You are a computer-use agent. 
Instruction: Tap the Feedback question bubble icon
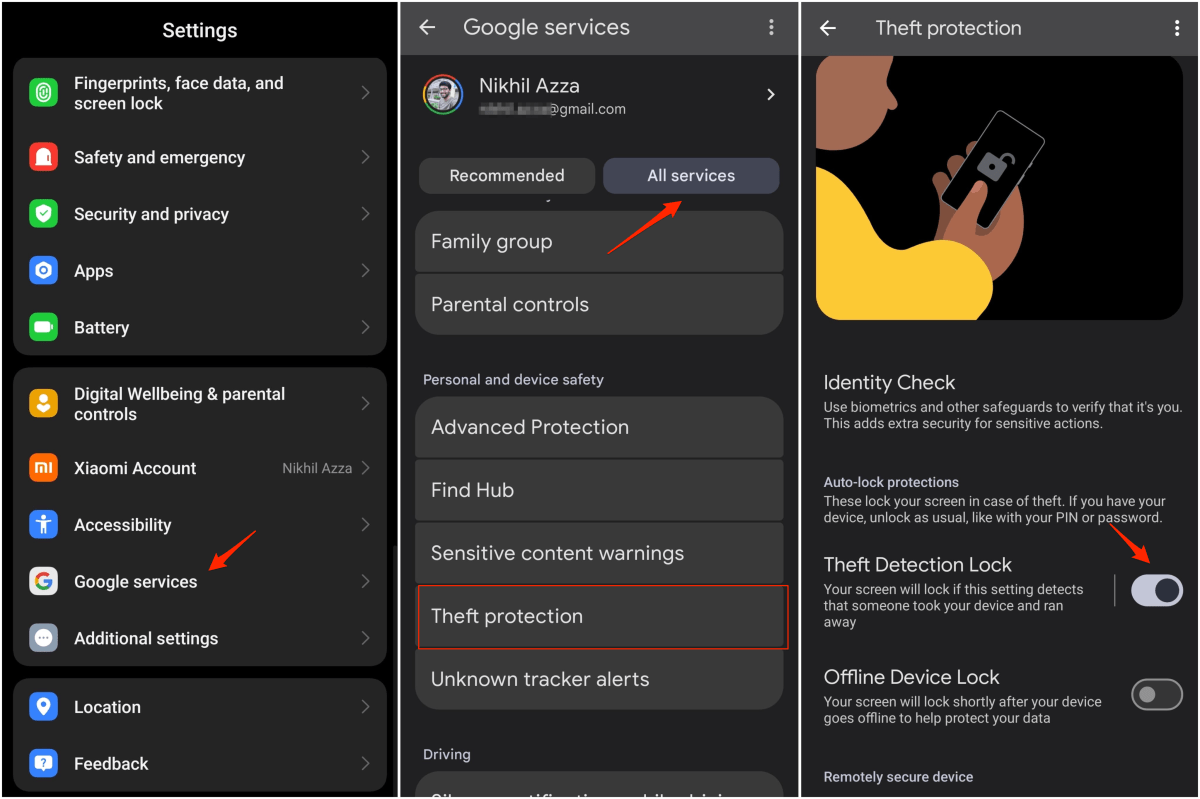(43, 764)
